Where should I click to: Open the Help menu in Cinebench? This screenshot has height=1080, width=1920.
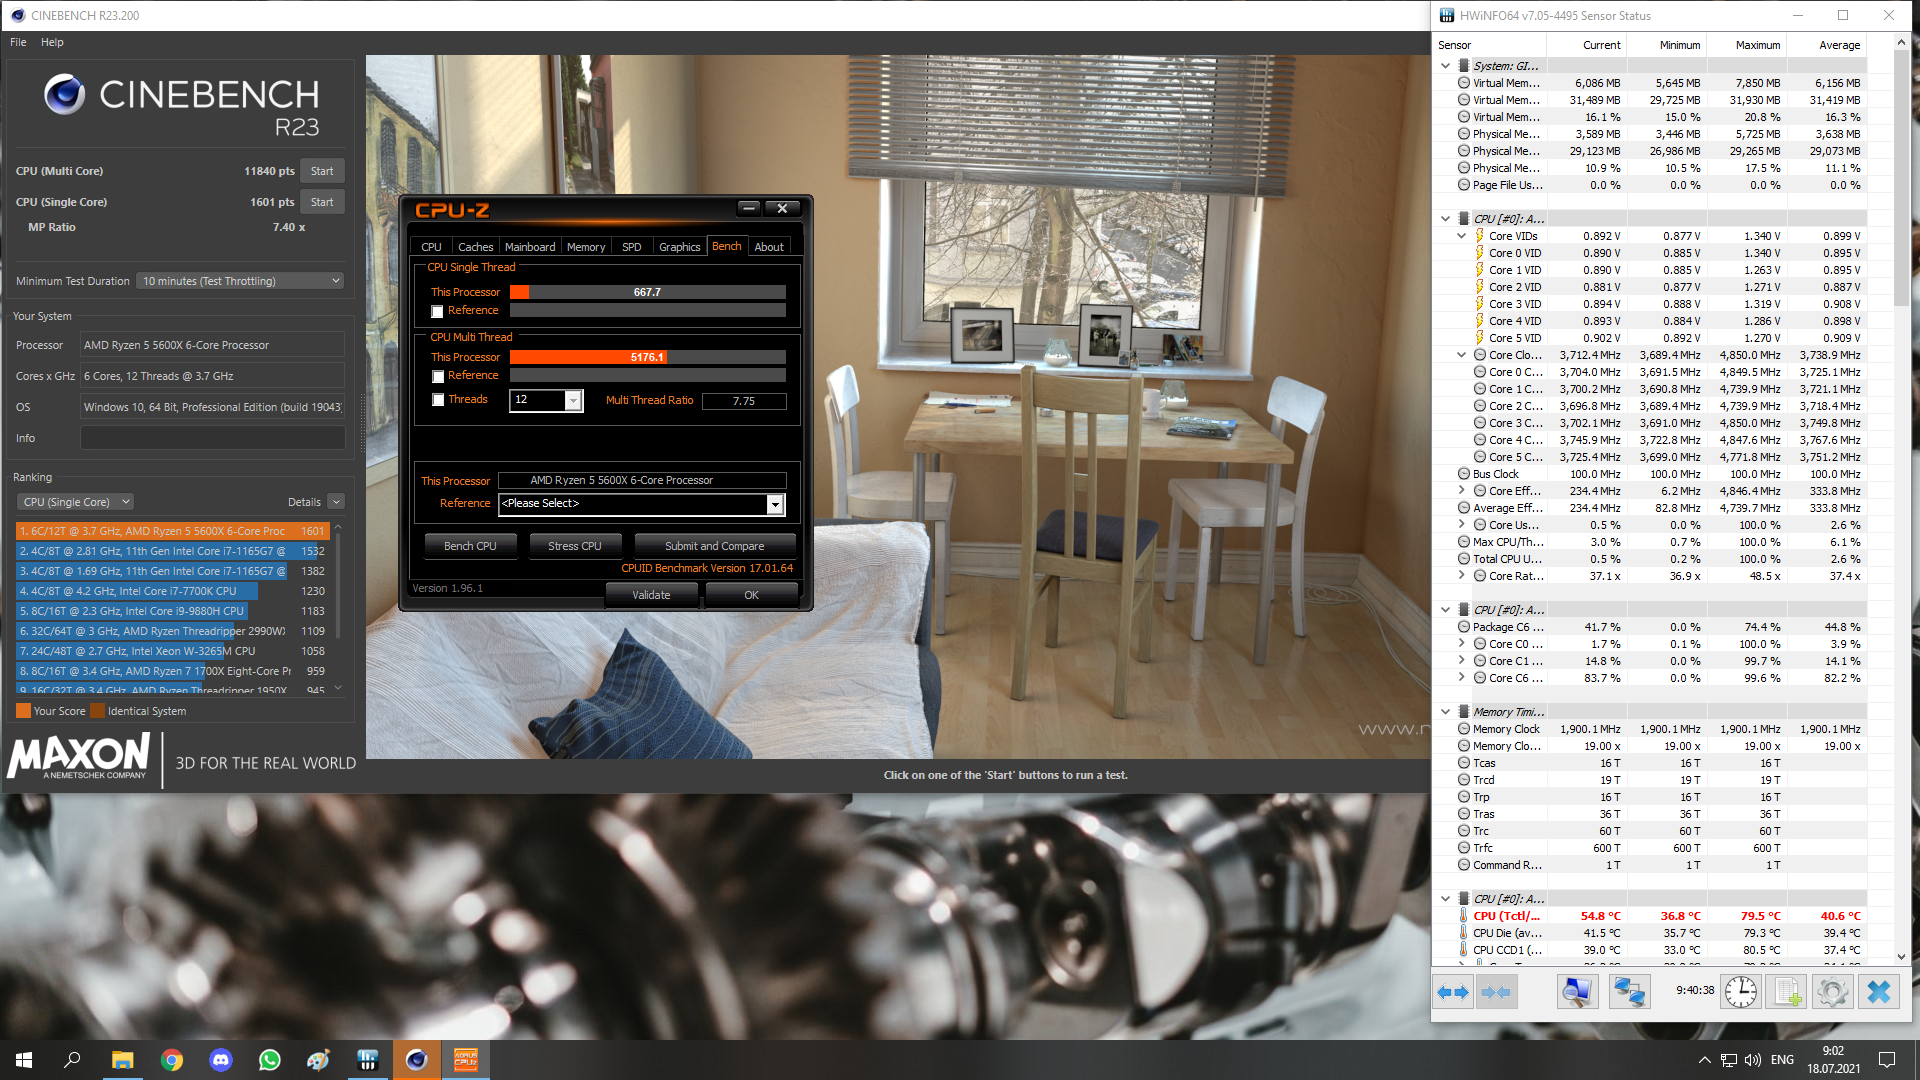point(52,42)
